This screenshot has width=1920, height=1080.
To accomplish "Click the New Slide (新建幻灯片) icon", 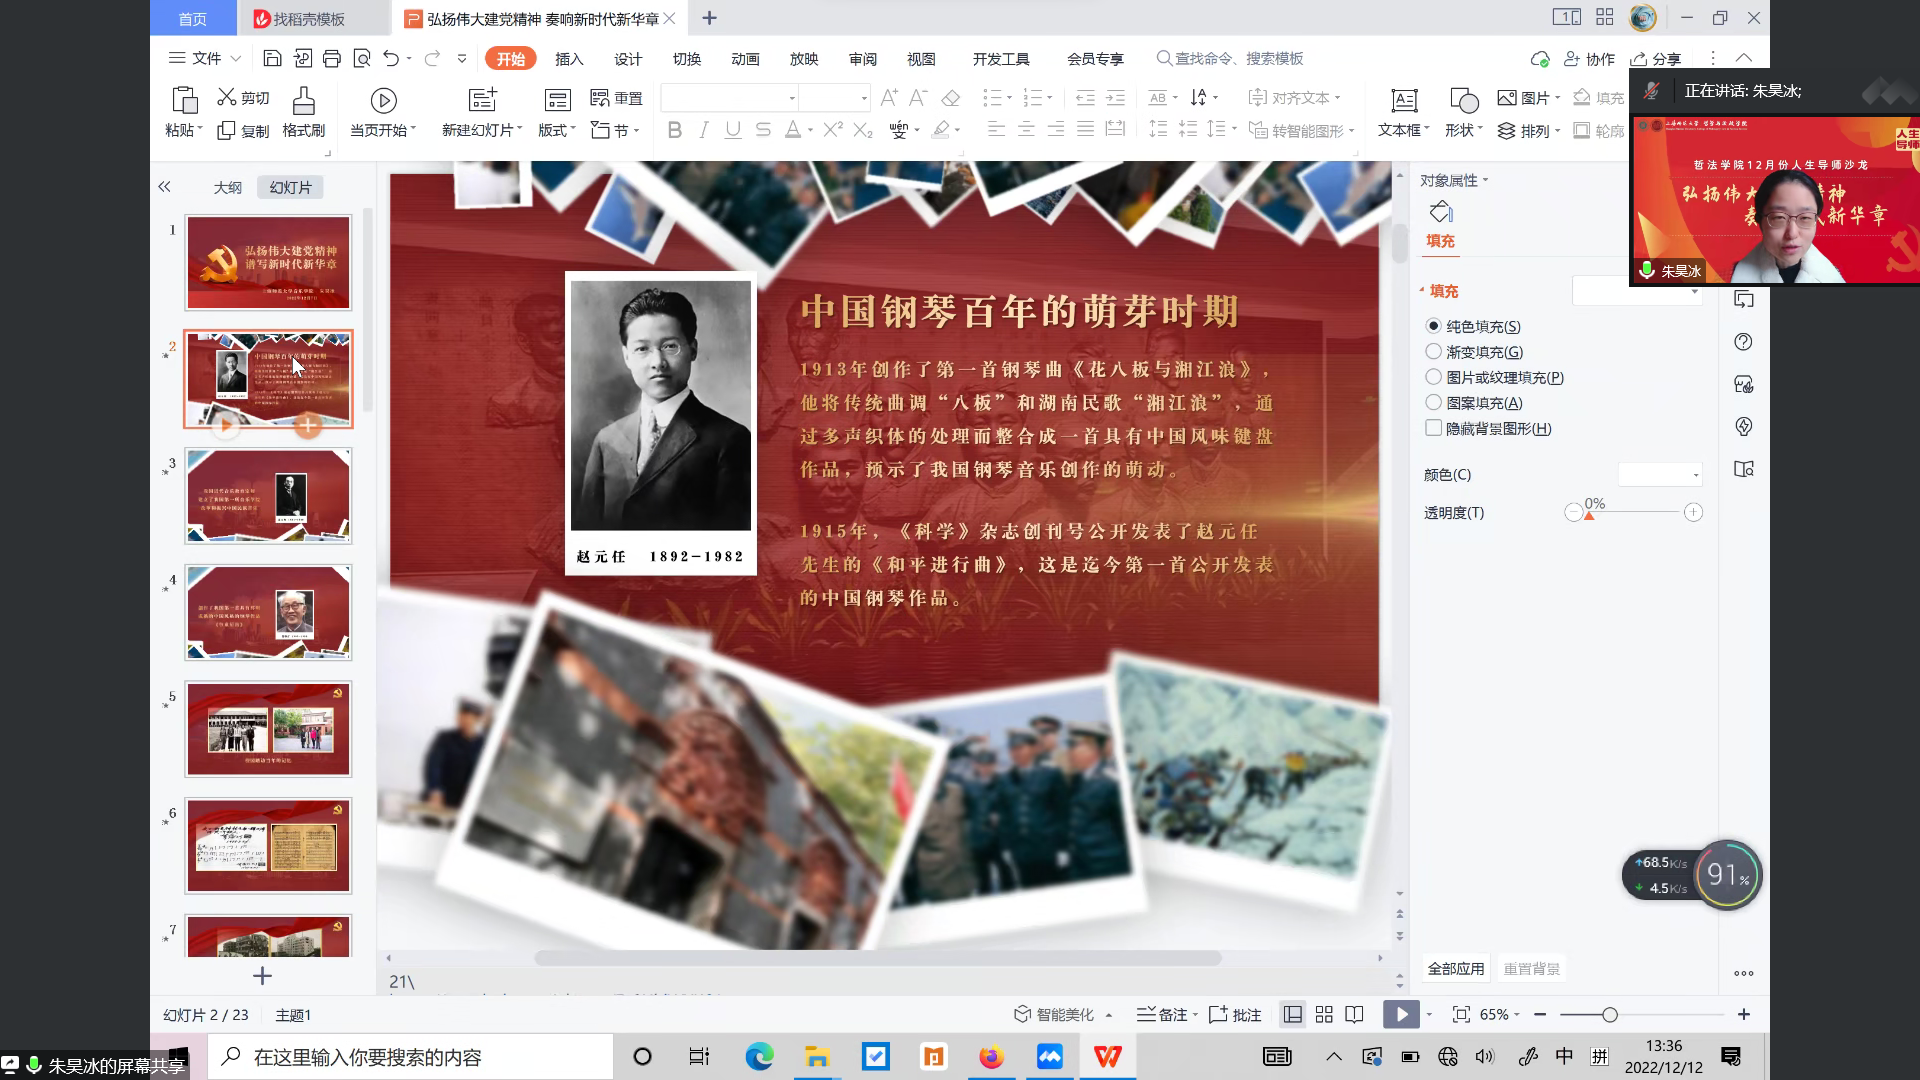I will [483, 100].
